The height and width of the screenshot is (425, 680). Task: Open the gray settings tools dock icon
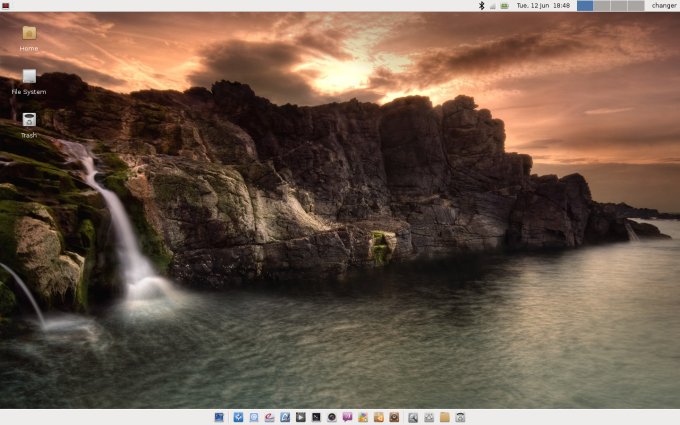coord(429,417)
